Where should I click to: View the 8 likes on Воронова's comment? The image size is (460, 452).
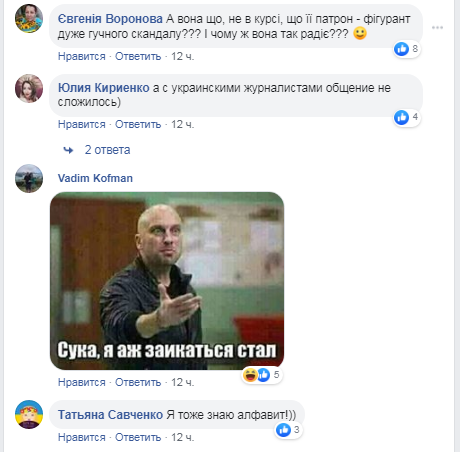click(406, 49)
